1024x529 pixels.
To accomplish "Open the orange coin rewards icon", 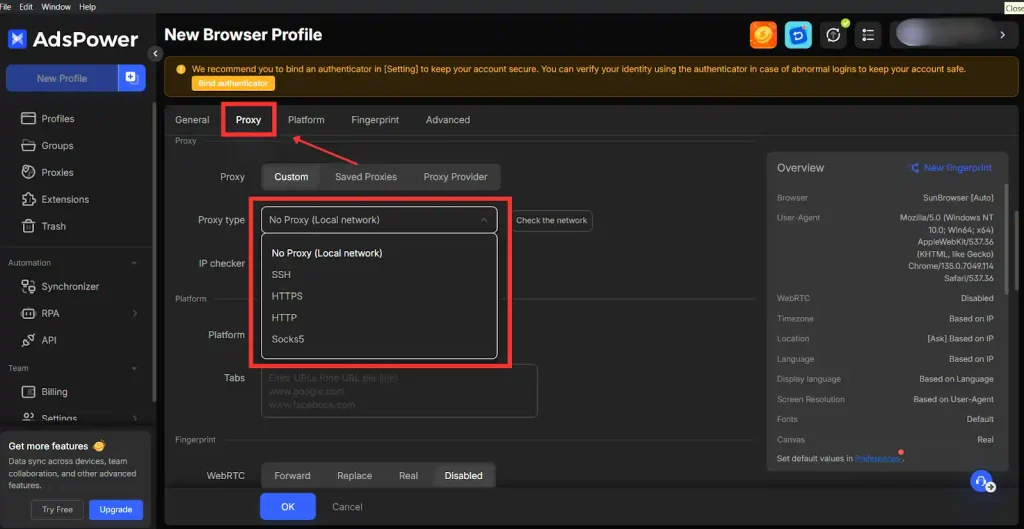I will [x=763, y=35].
